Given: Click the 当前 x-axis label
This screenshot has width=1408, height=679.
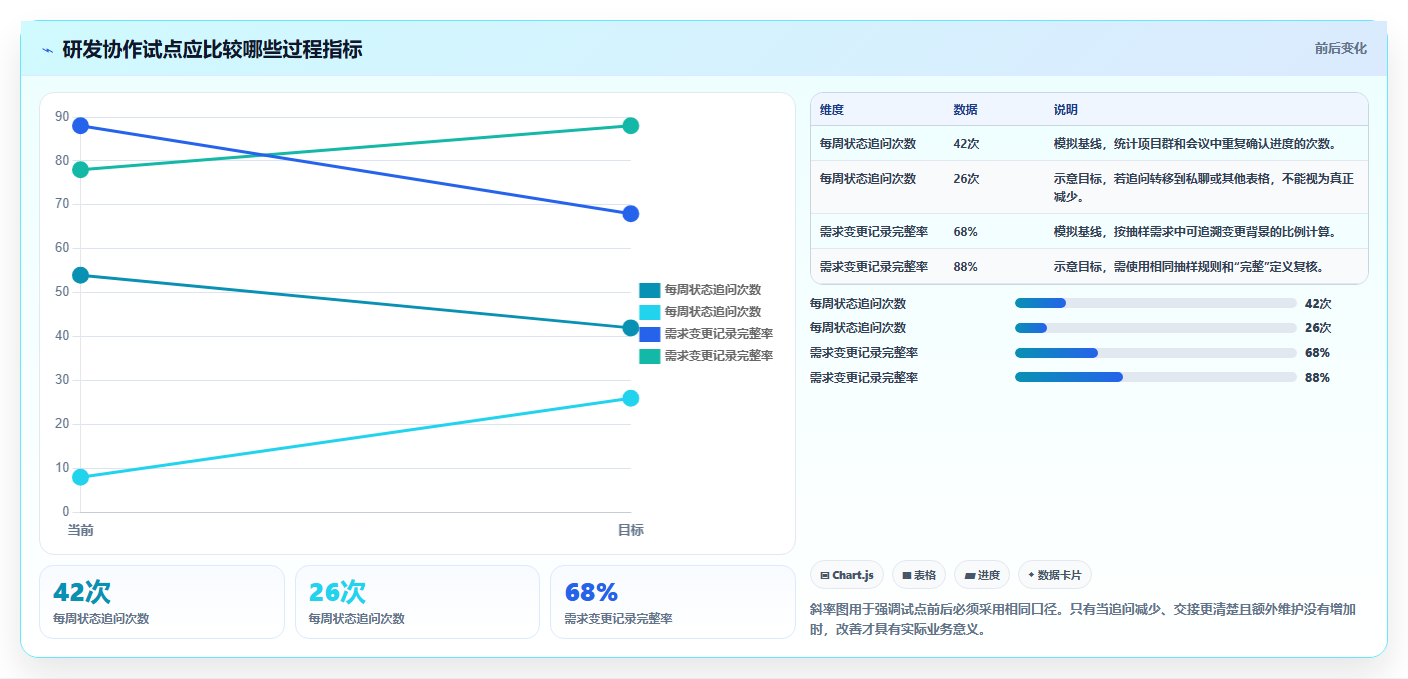Looking at the screenshot, I should coord(81,530).
